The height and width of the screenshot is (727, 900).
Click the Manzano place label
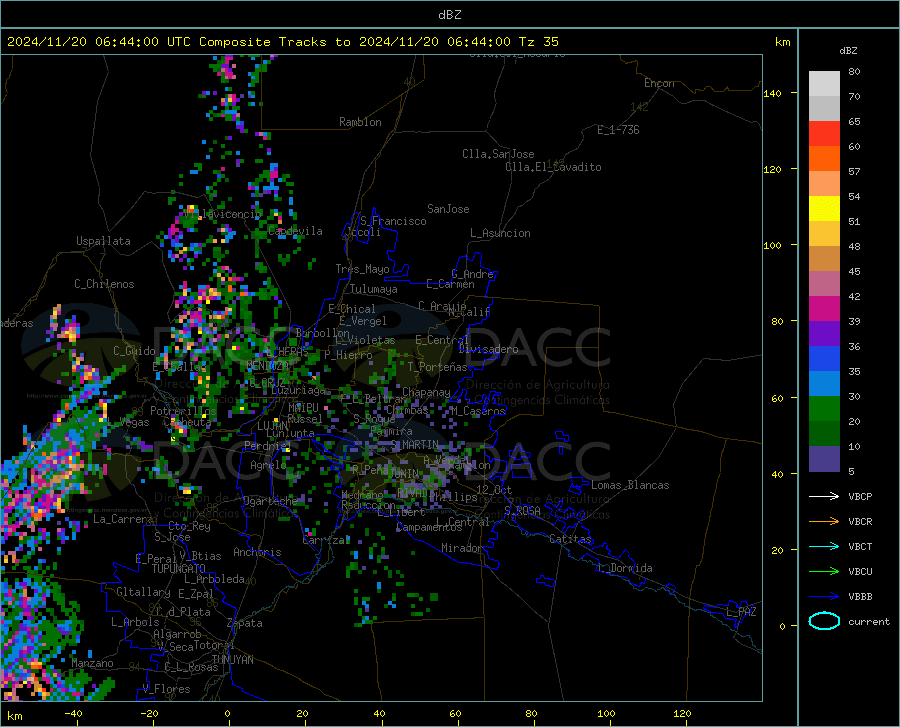point(92,663)
